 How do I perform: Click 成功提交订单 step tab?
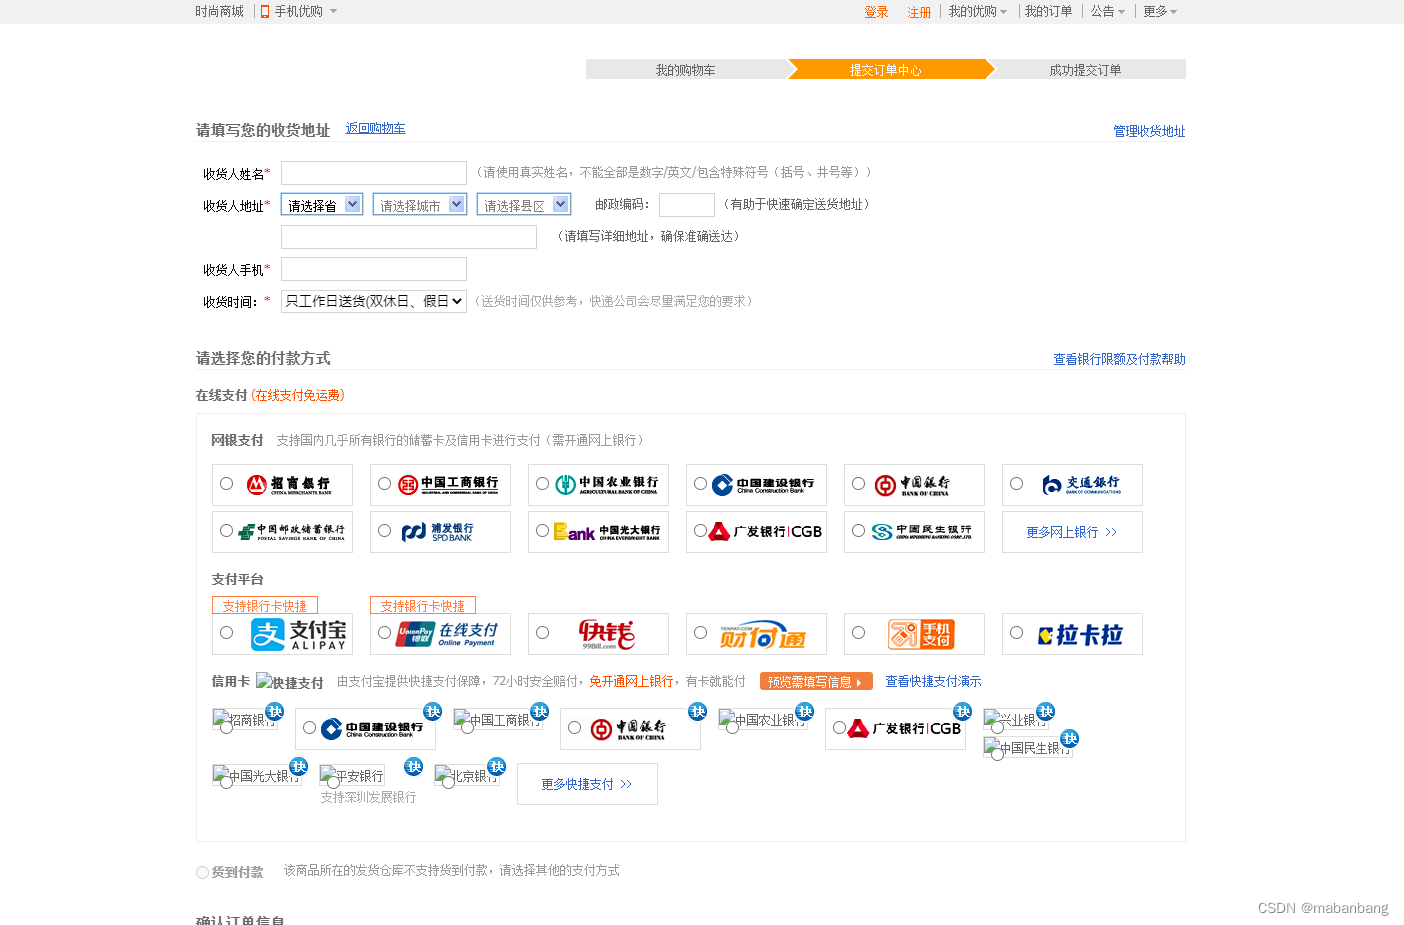point(1086,69)
